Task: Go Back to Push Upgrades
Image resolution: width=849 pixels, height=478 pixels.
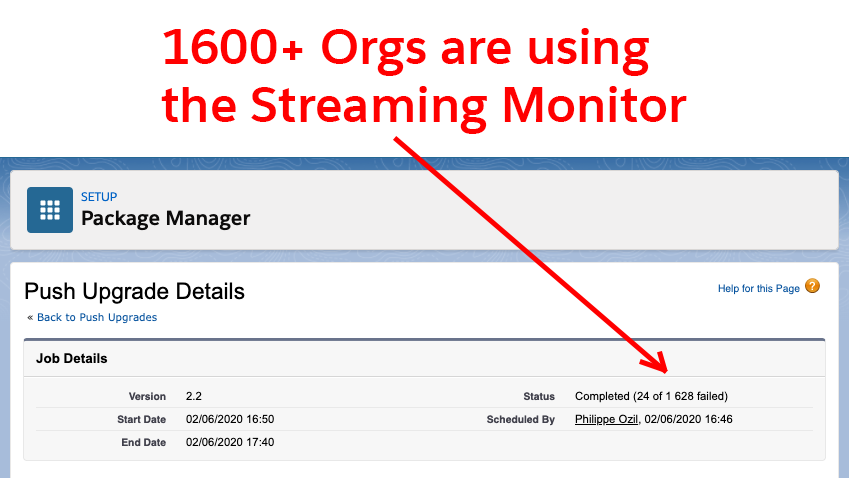Action: pyautogui.click(x=97, y=317)
